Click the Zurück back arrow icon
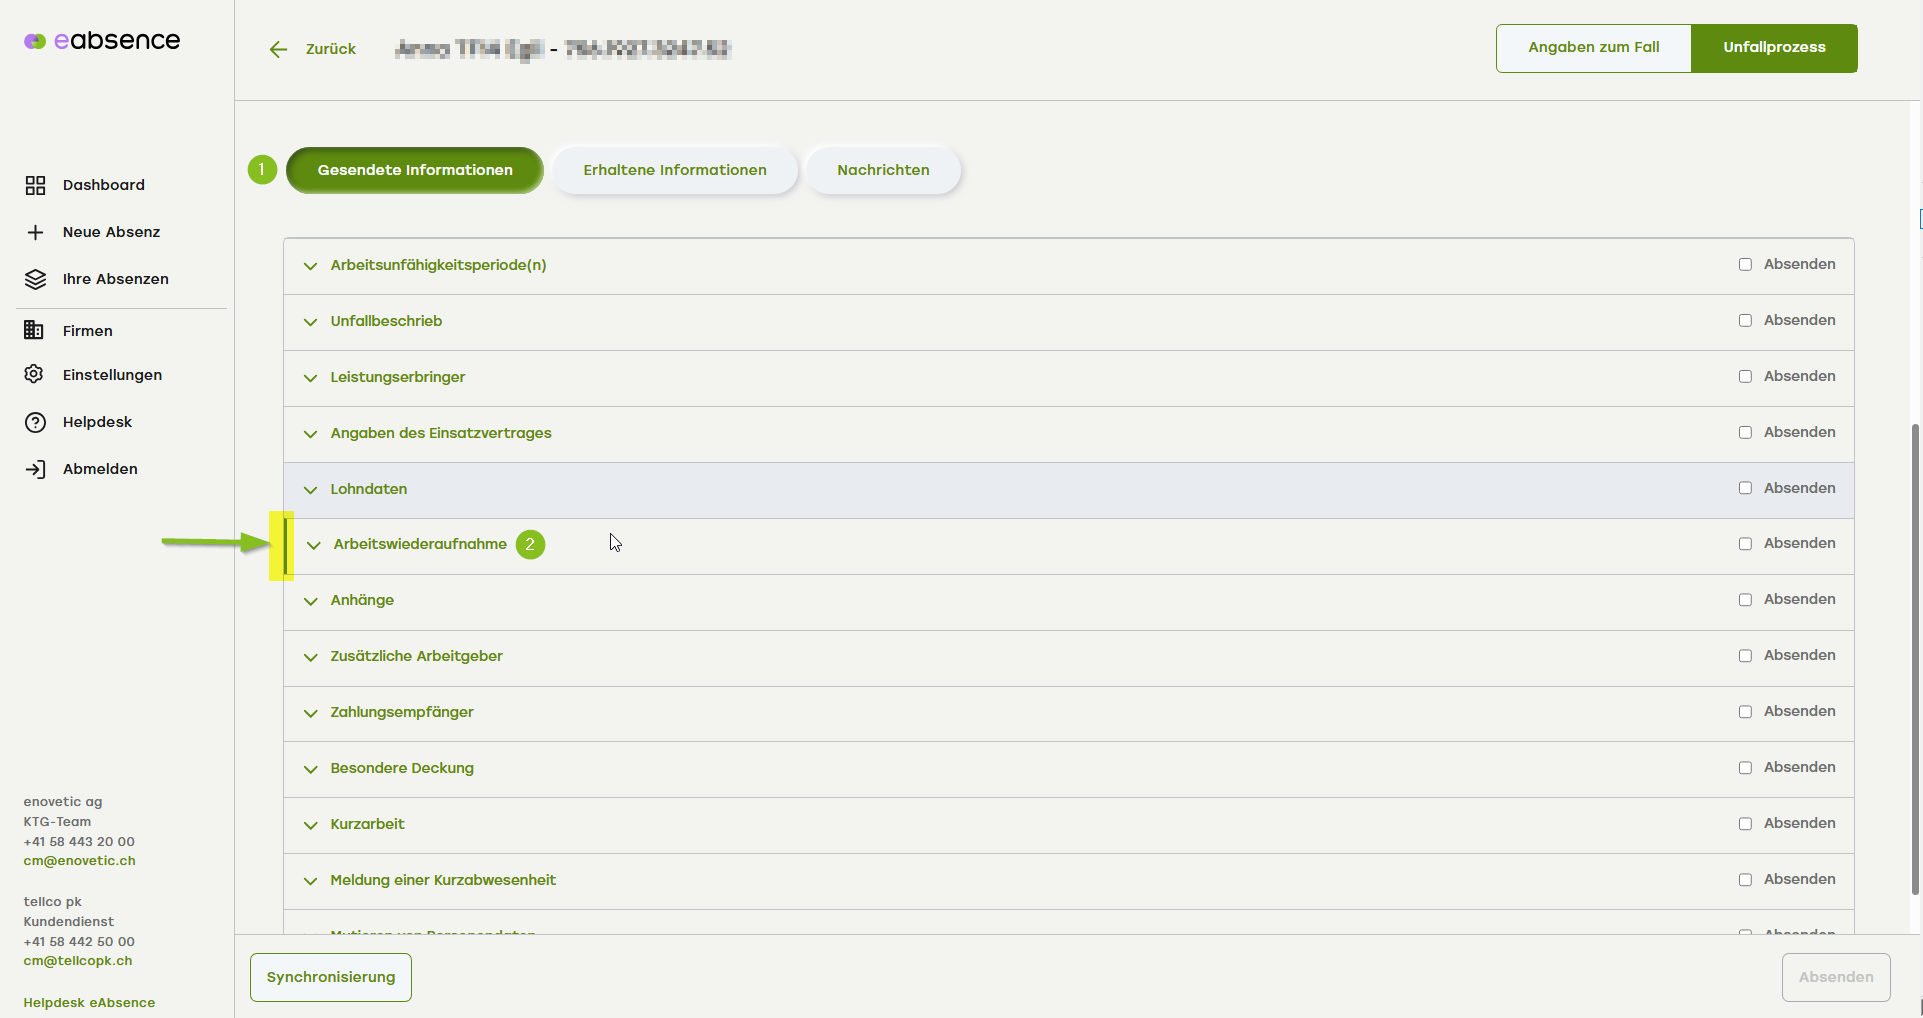Image resolution: width=1923 pixels, height=1018 pixels. pyautogui.click(x=278, y=49)
